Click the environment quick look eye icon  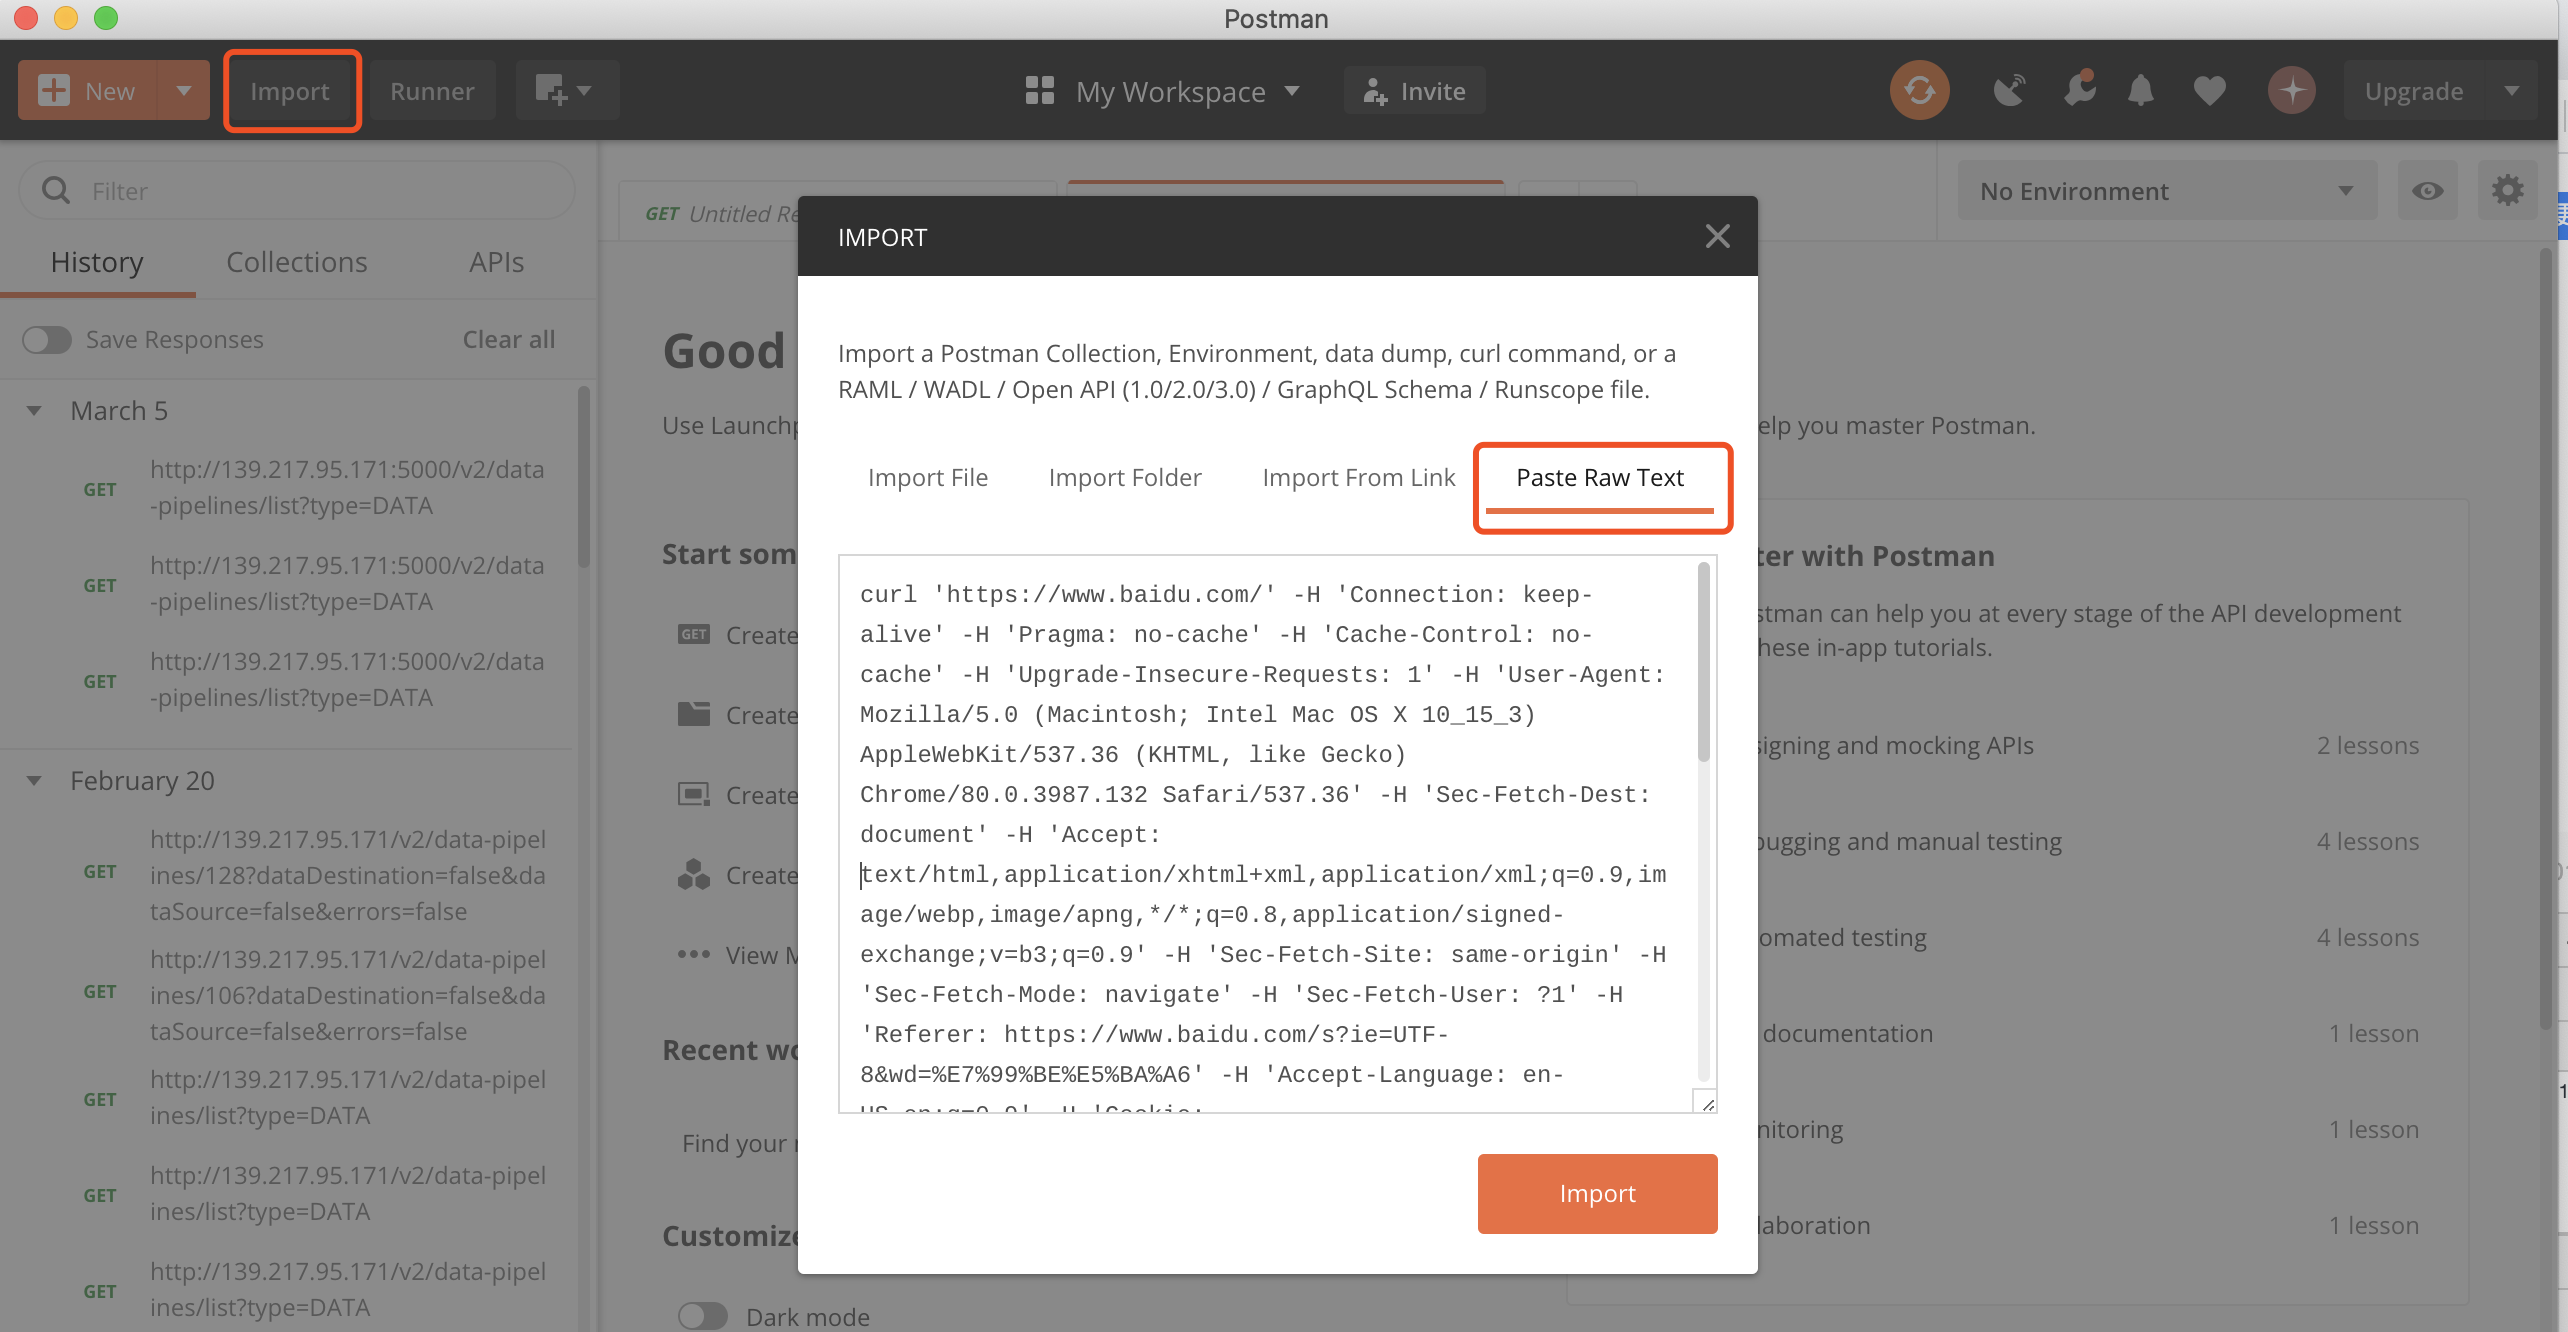(2427, 190)
